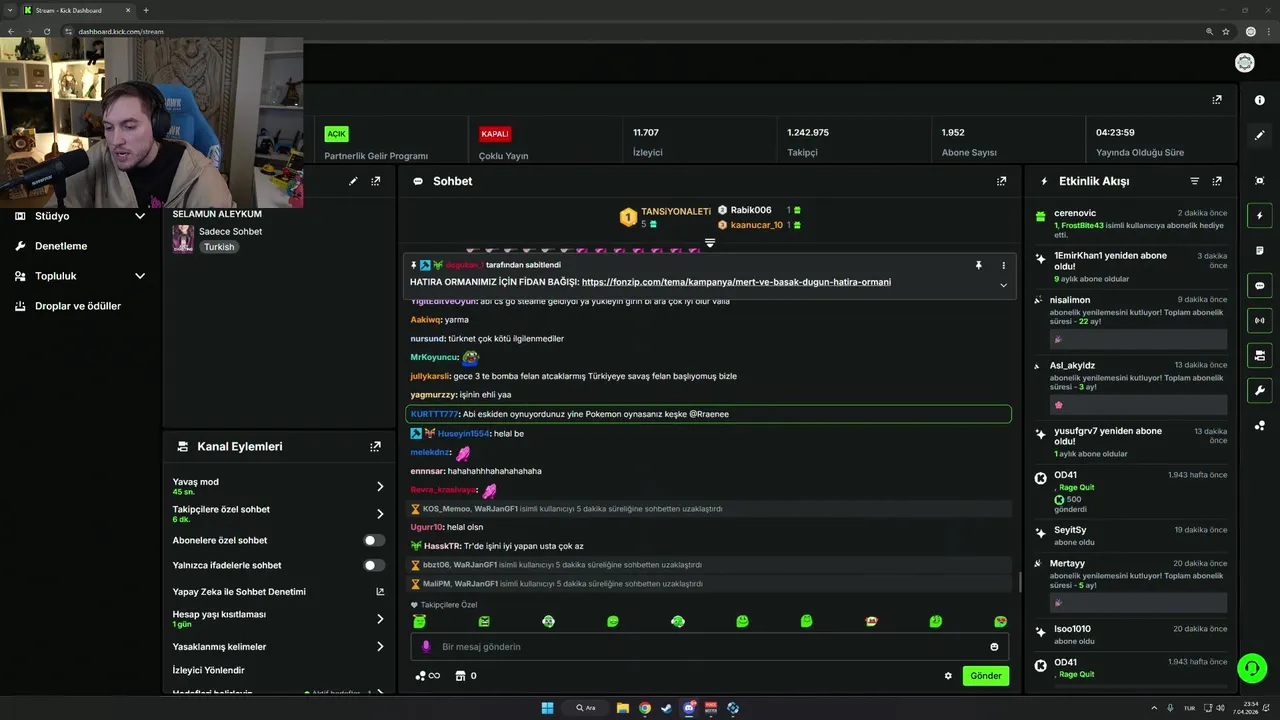Click the Chrome icon in taskbar
The image size is (1280, 720).
pos(645,708)
